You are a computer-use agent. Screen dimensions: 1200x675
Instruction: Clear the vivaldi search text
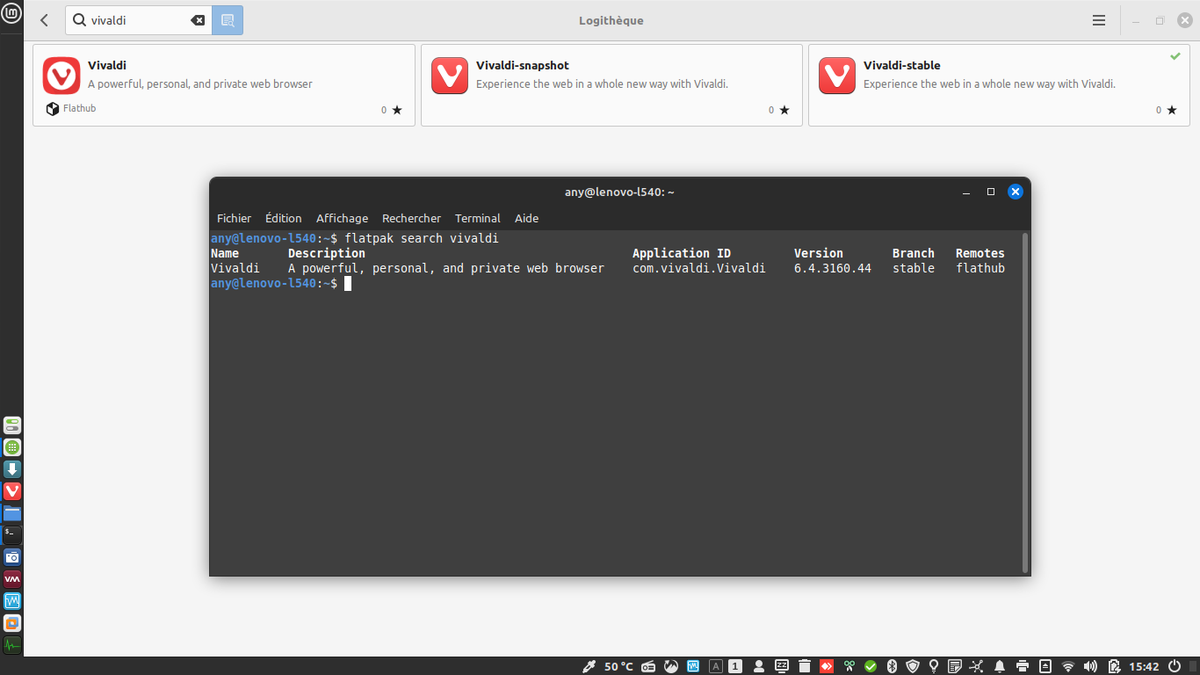[x=197, y=20]
